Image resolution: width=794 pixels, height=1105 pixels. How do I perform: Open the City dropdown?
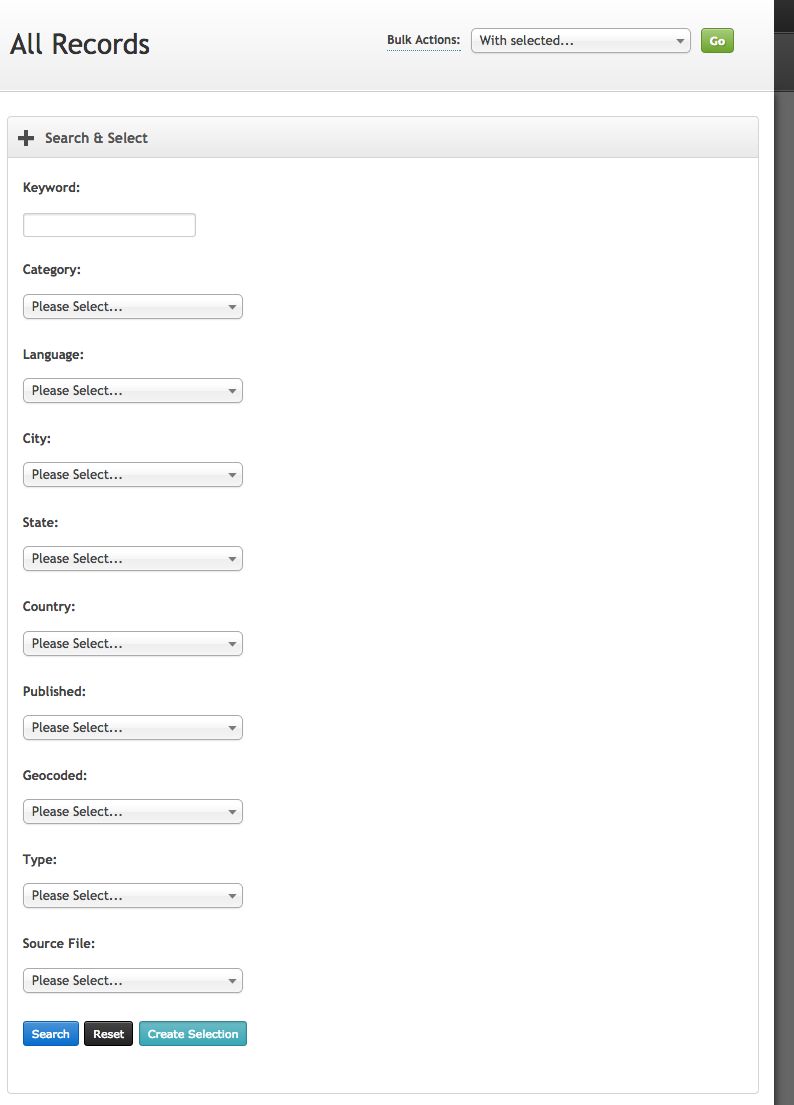[x=132, y=474]
